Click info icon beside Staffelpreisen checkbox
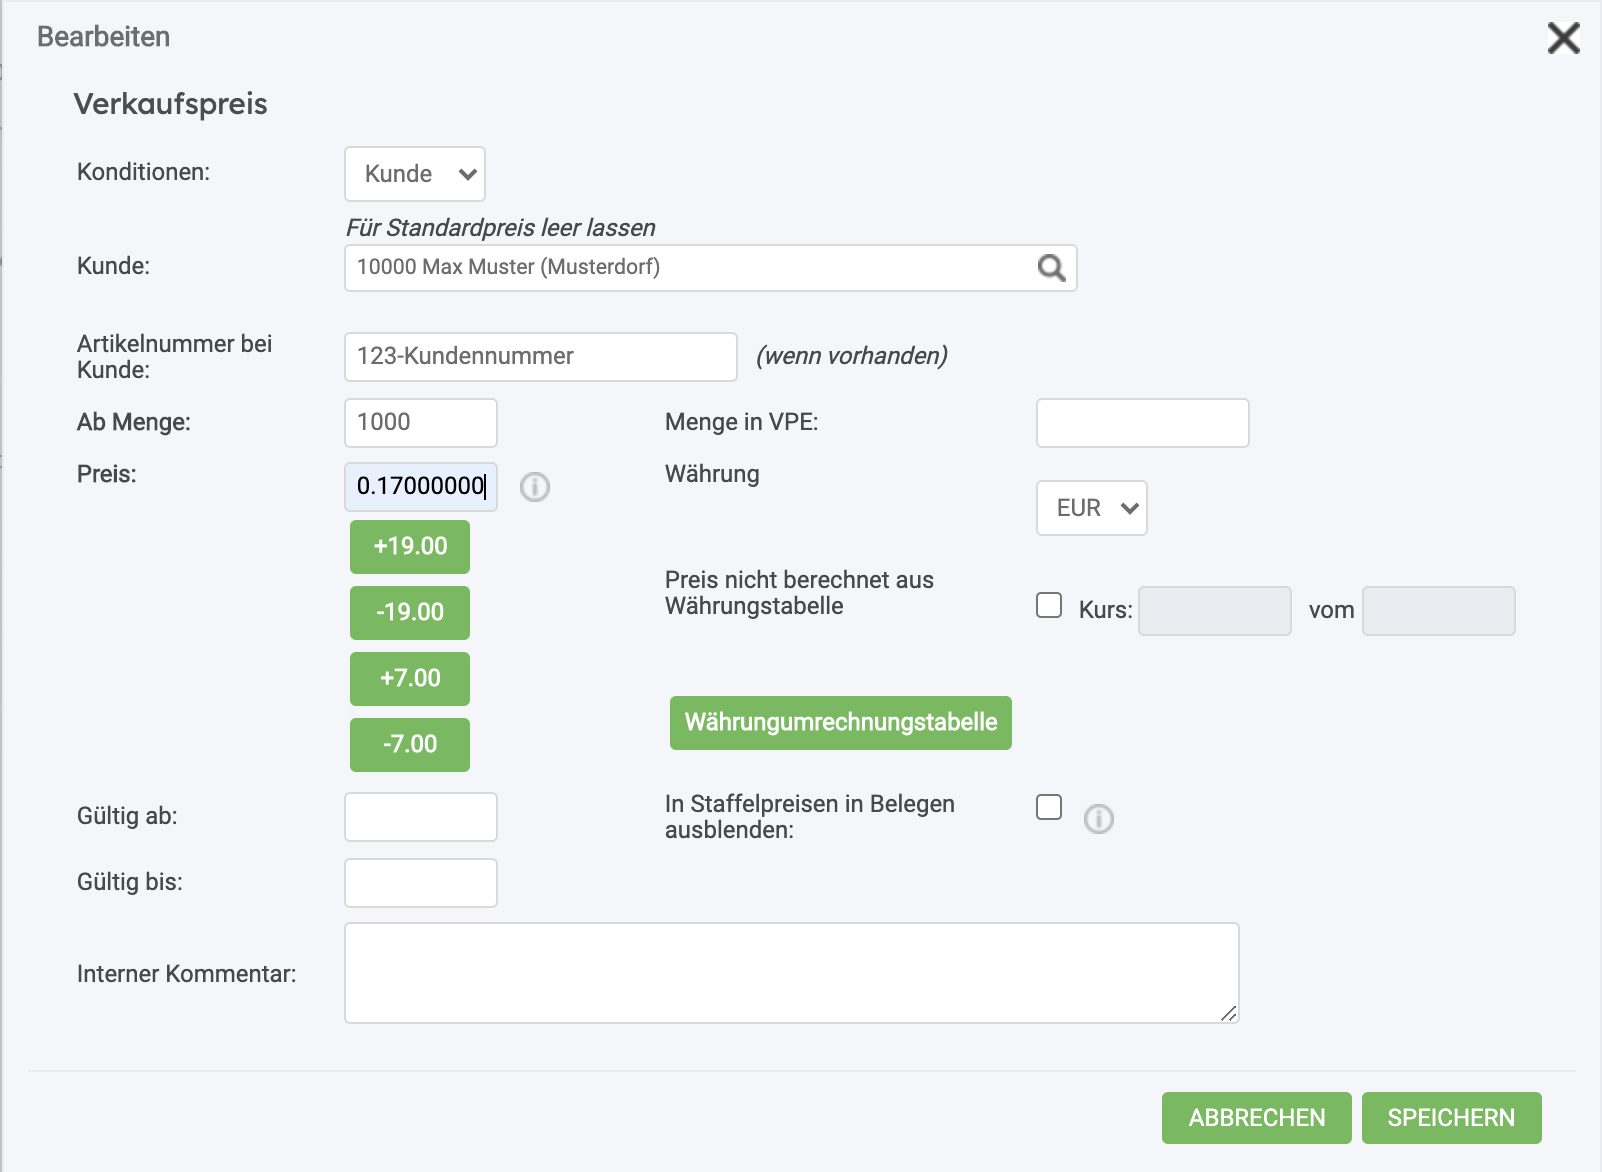Screen dimensions: 1602x1172 click(1099, 819)
